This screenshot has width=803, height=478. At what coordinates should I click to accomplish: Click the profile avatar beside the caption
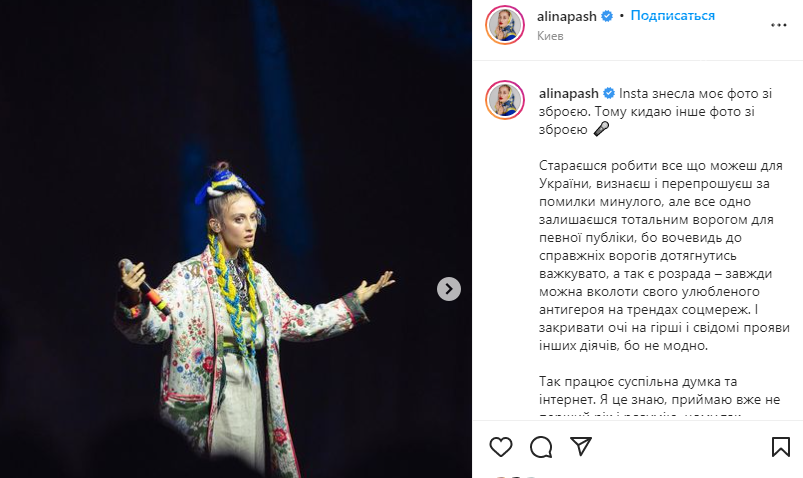(x=505, y=100)
